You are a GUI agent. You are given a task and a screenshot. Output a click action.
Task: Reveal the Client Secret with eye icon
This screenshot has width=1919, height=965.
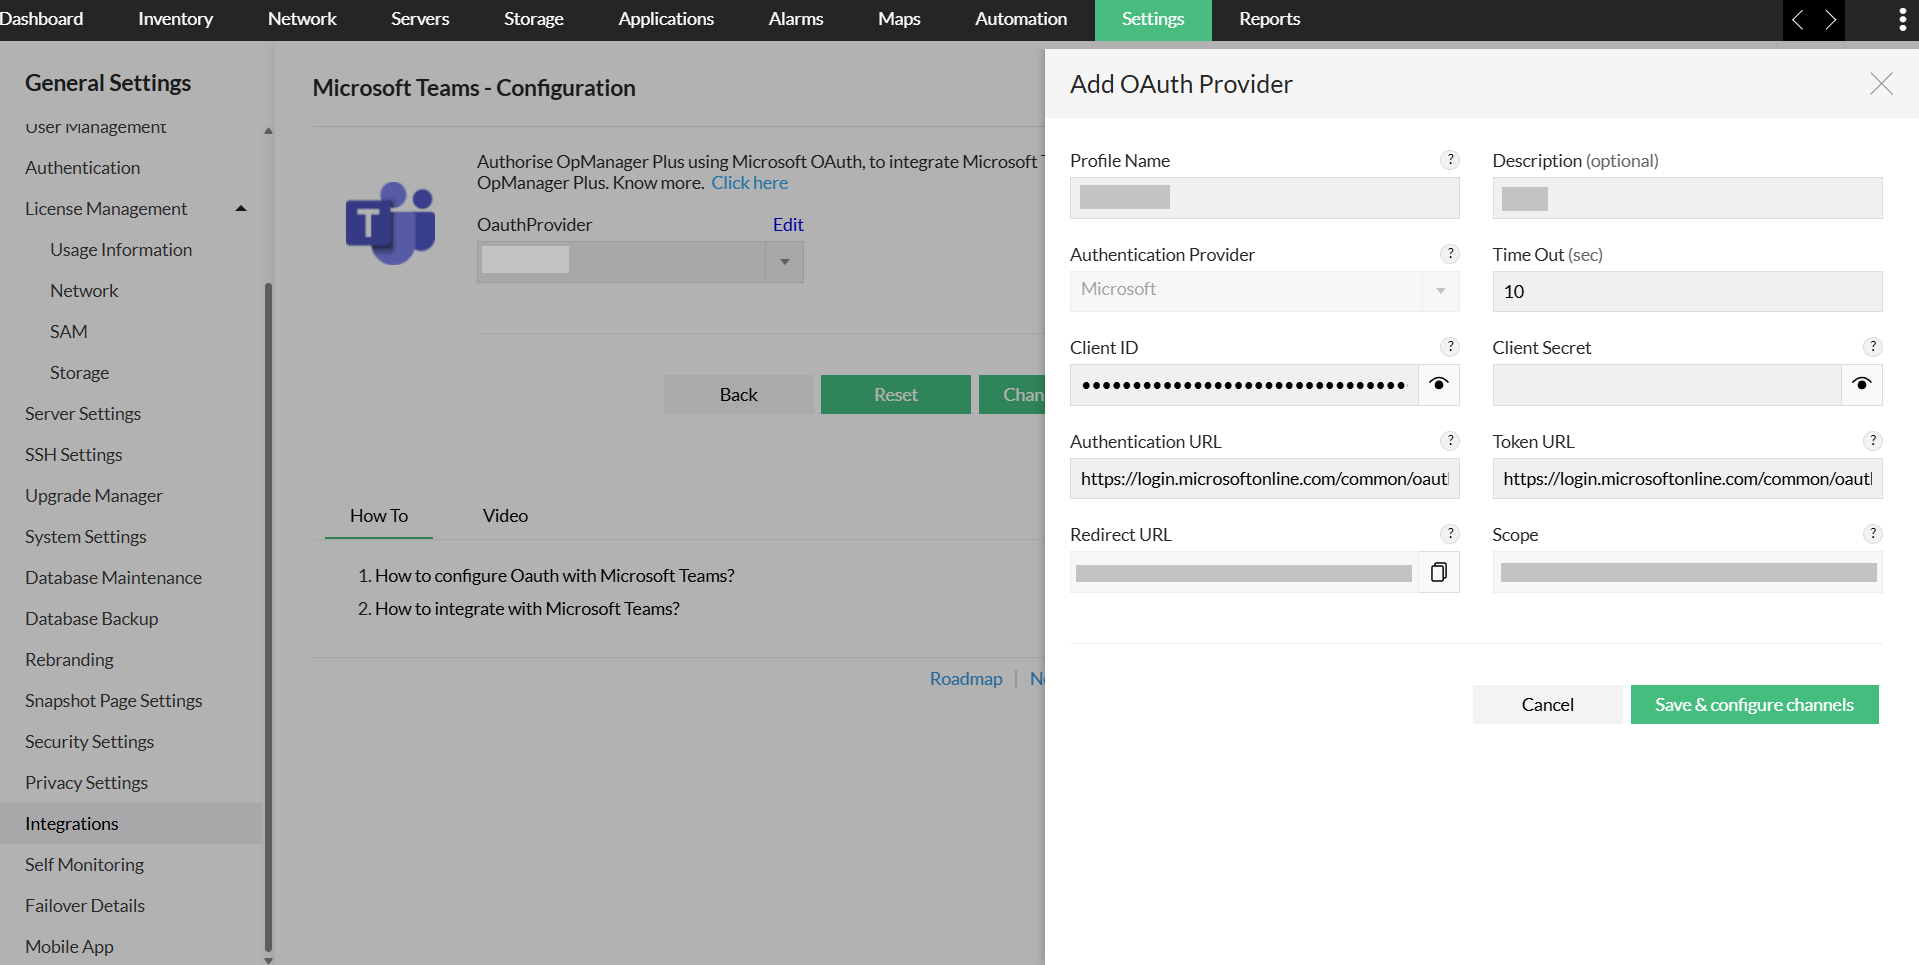[1862, 385]
